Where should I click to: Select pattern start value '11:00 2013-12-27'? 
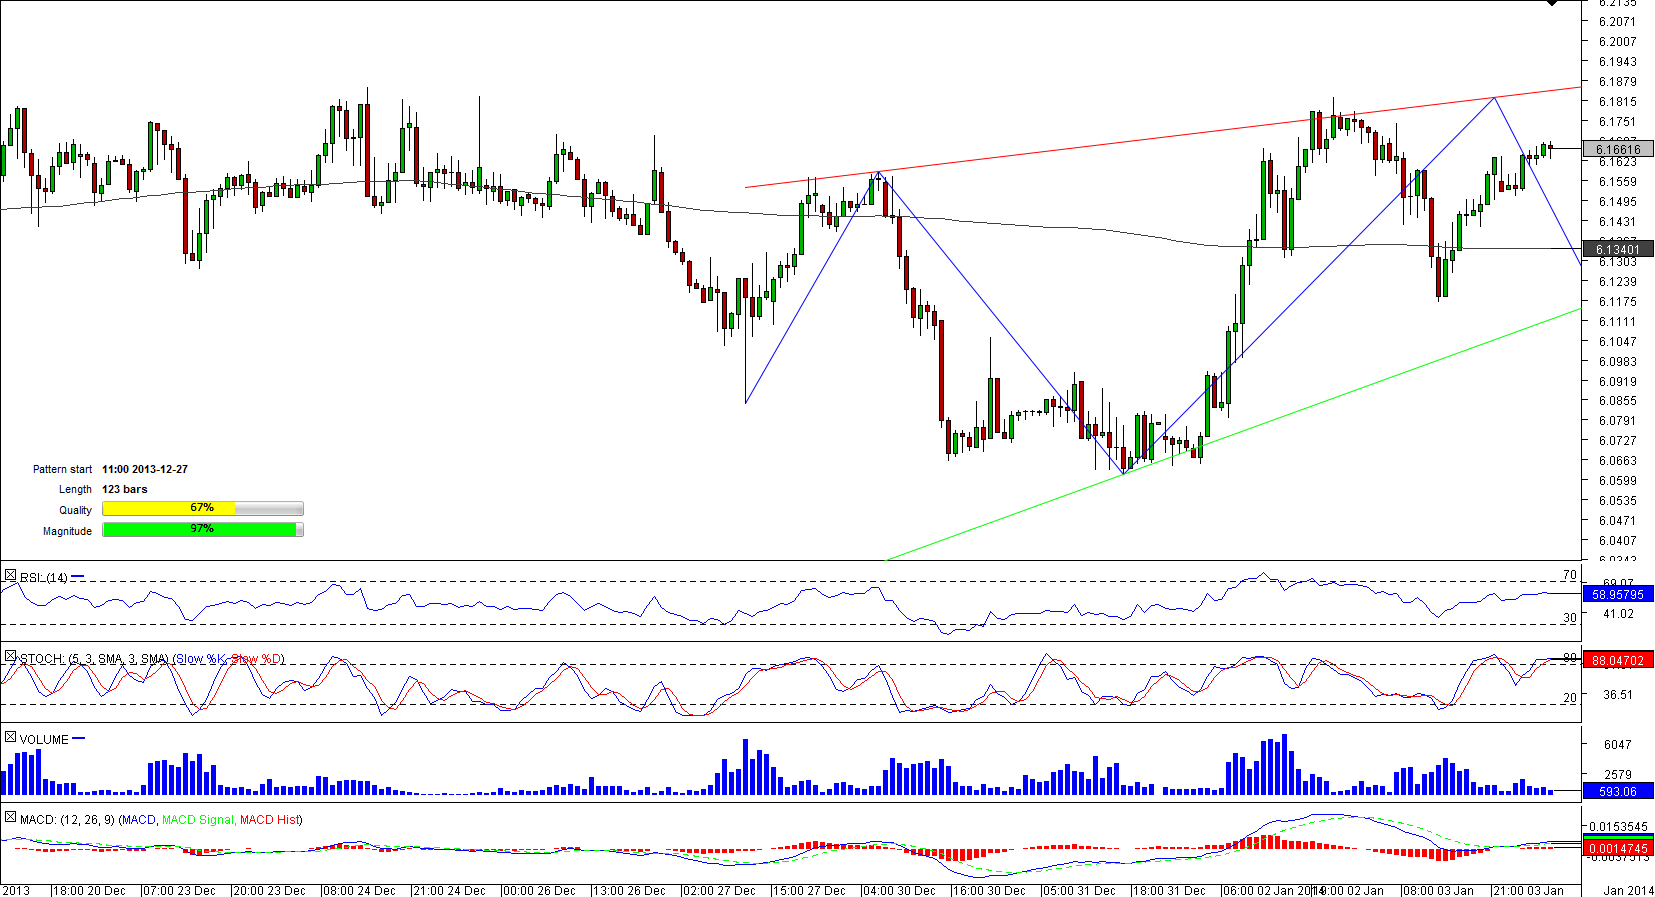pyautogui.click(x=145, y=469)
